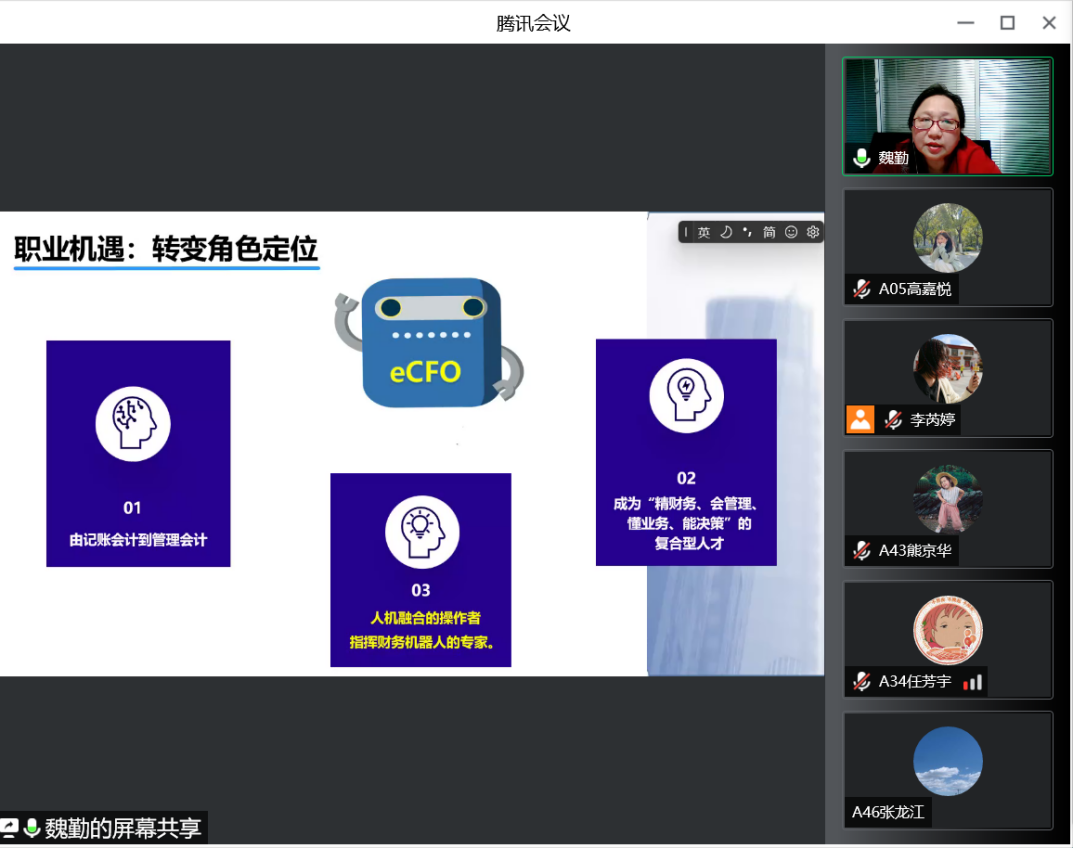This screenshot has width=1073, height=848.
Task: Click the smiley emoji icon in IME toolbar
Action: pos(791,232)
